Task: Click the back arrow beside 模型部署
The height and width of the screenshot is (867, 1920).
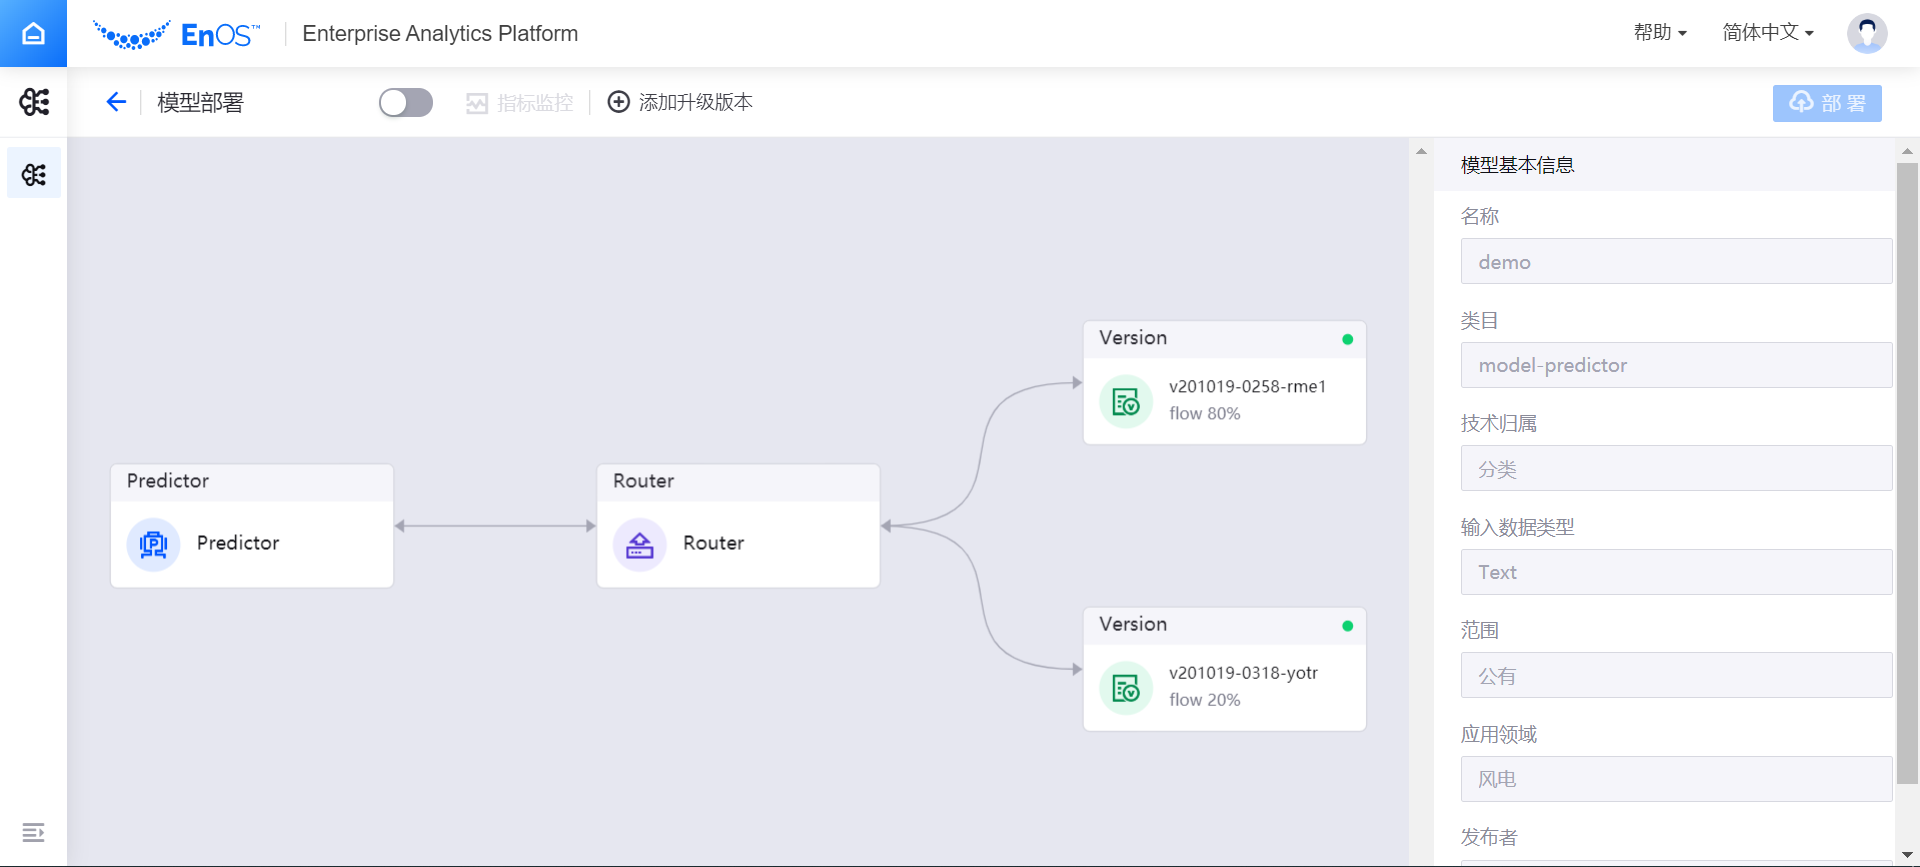Action: (x=116, y=102)
